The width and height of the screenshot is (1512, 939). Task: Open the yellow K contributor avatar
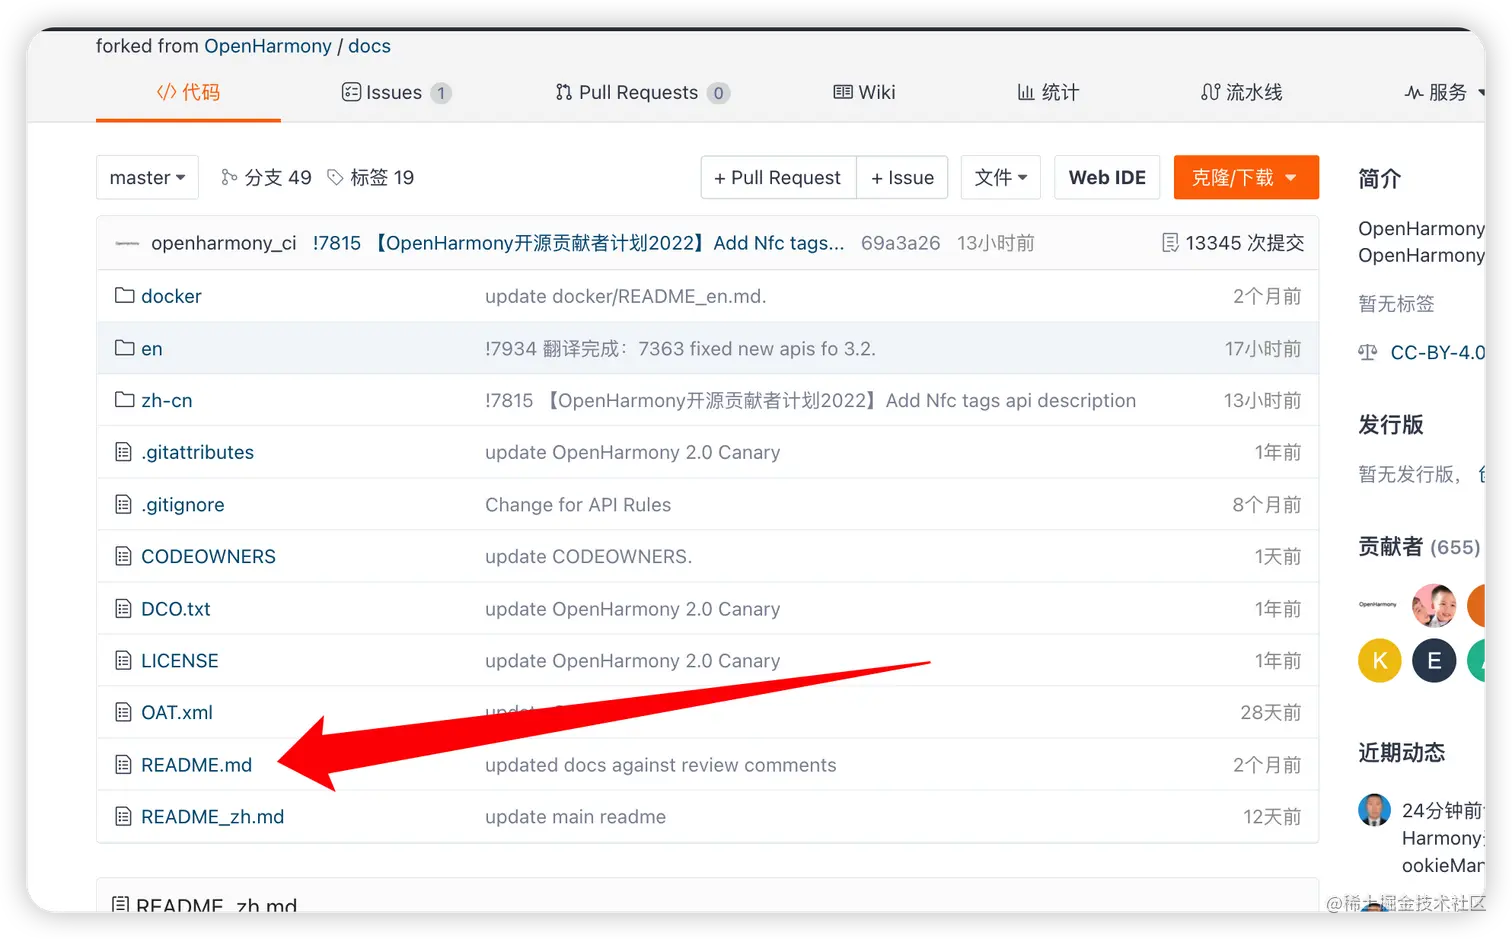pos(1379,660)
